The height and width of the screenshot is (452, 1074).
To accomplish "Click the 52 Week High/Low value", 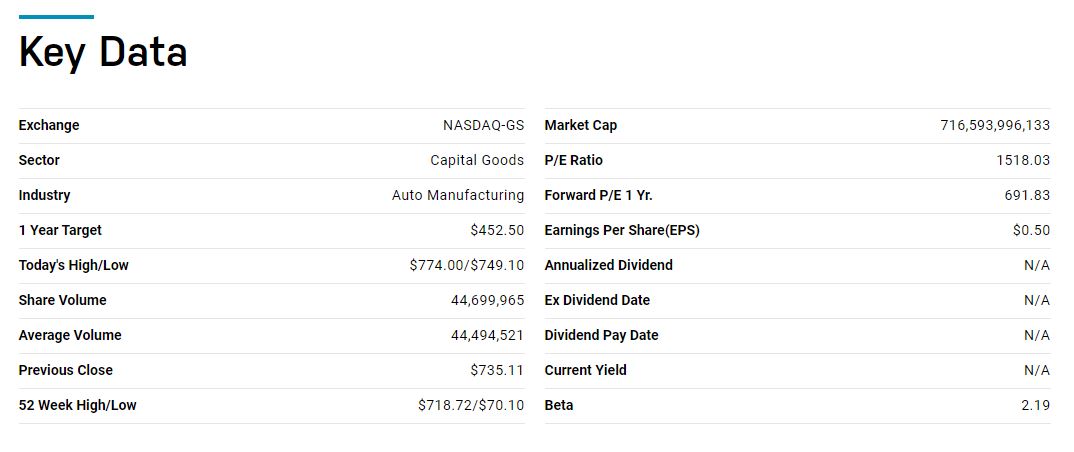I will [471, 406].
